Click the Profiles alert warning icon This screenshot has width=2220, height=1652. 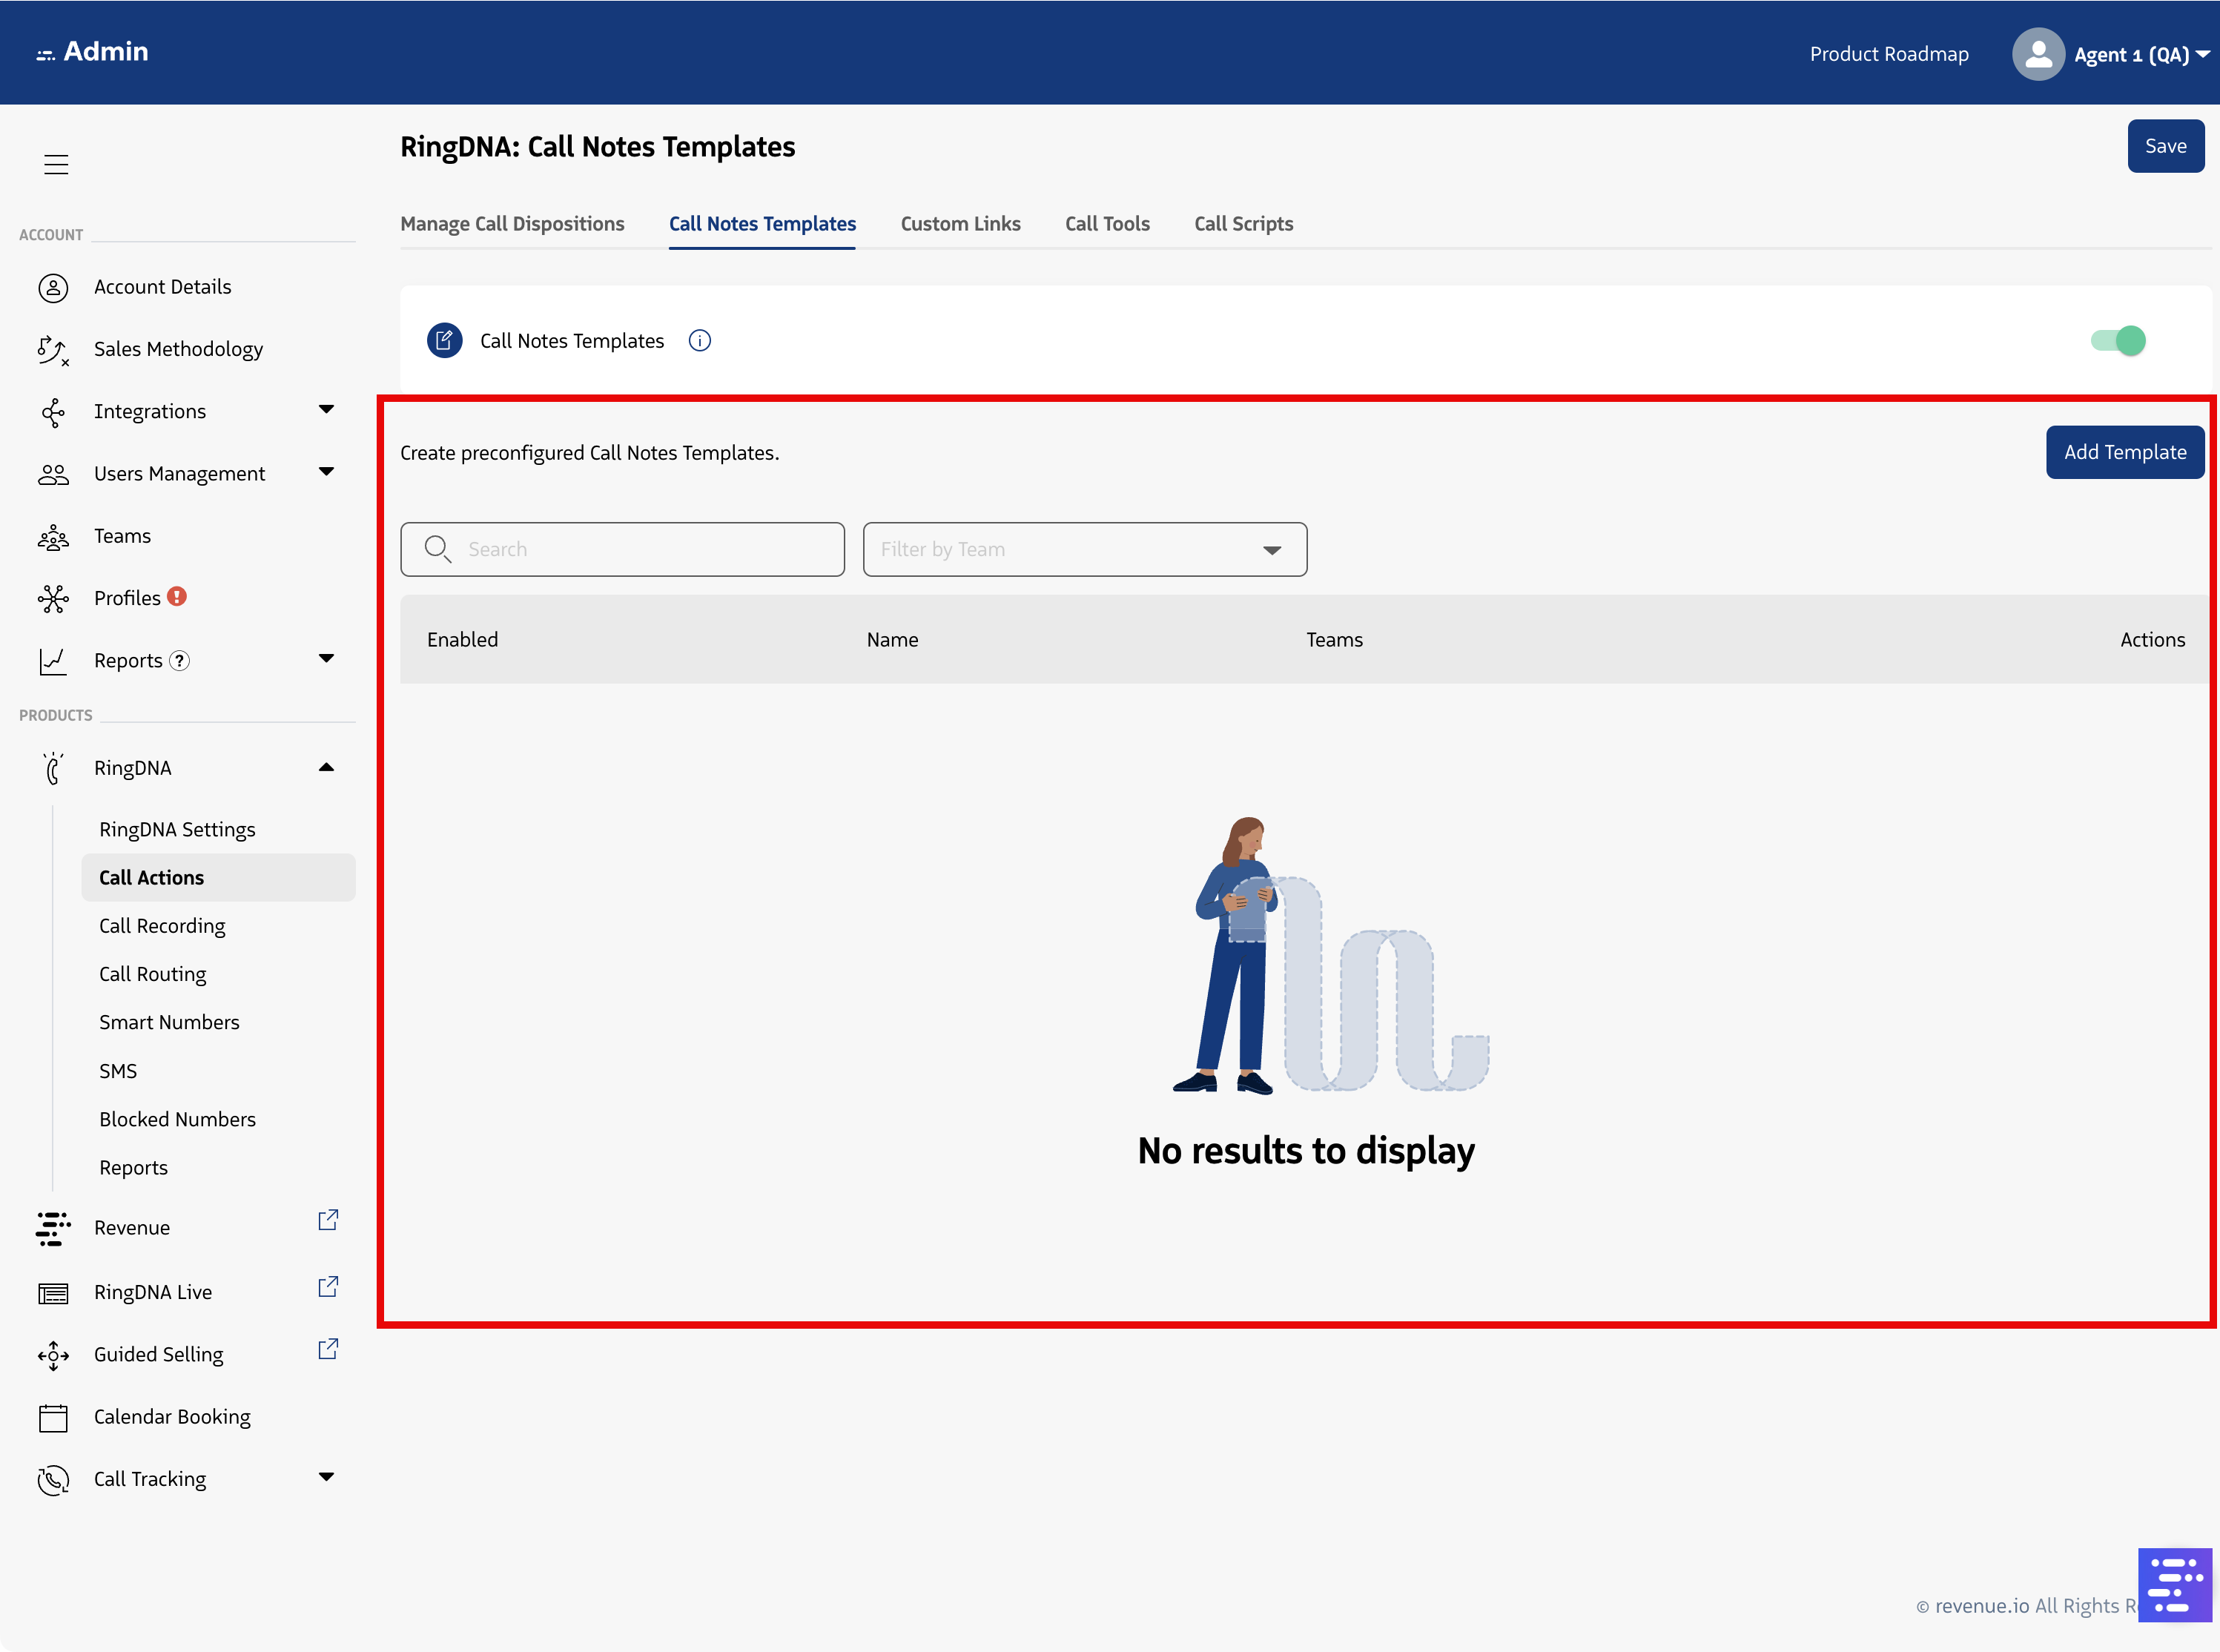(177, 597)
